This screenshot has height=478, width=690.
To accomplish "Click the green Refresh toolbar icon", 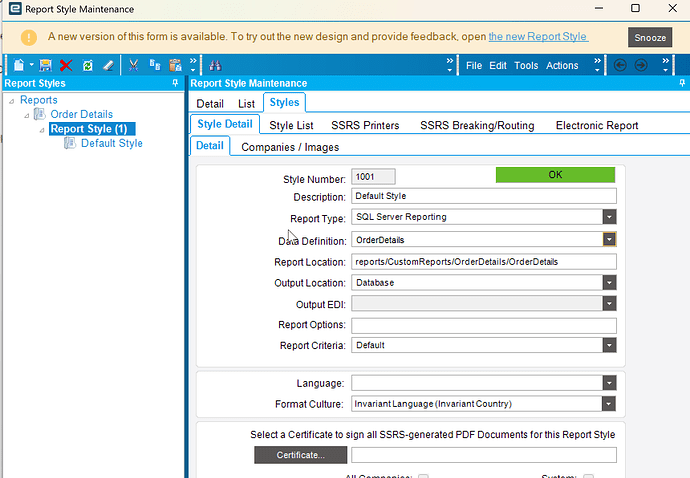I will coord(88,66).
